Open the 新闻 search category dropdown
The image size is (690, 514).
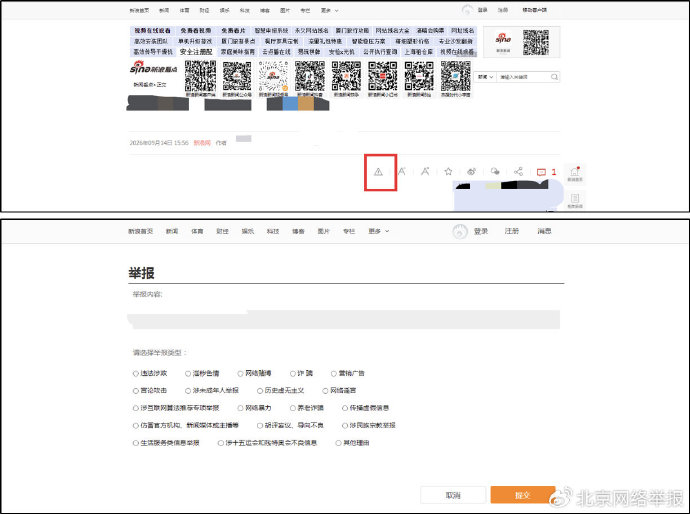coord(485,77)
